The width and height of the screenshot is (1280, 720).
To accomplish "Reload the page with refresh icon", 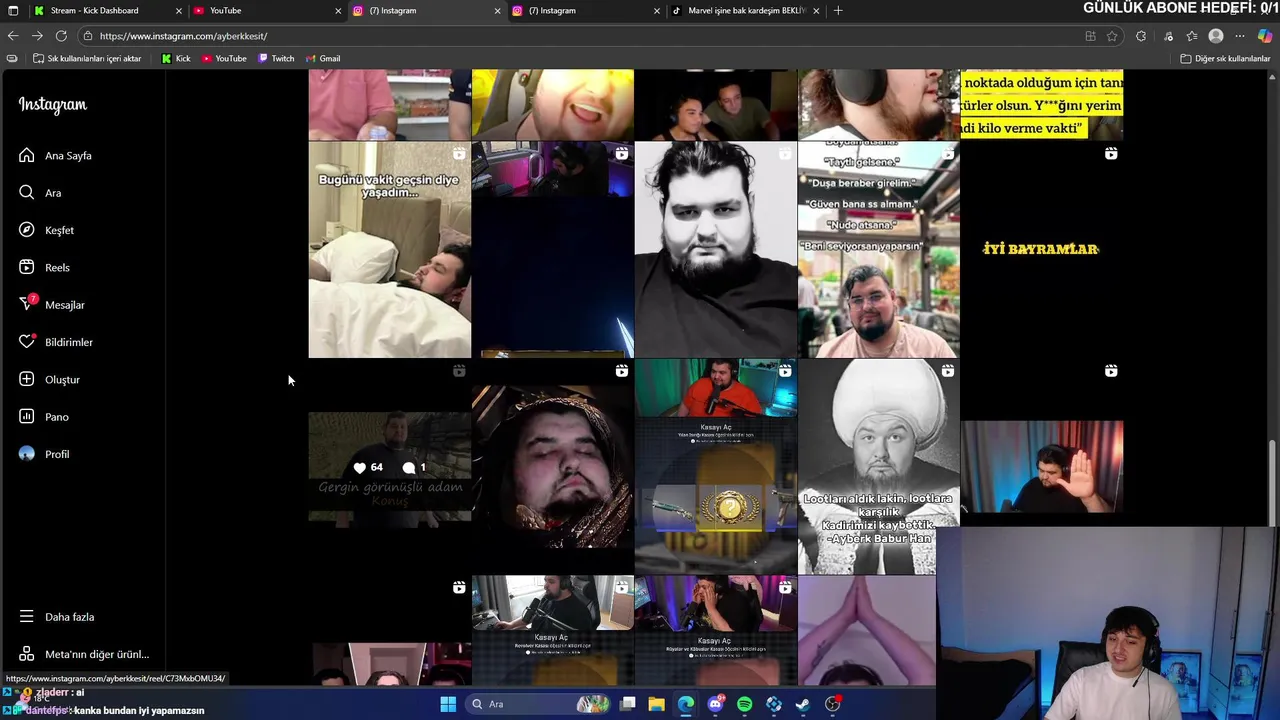I will [x=61, y=36].
